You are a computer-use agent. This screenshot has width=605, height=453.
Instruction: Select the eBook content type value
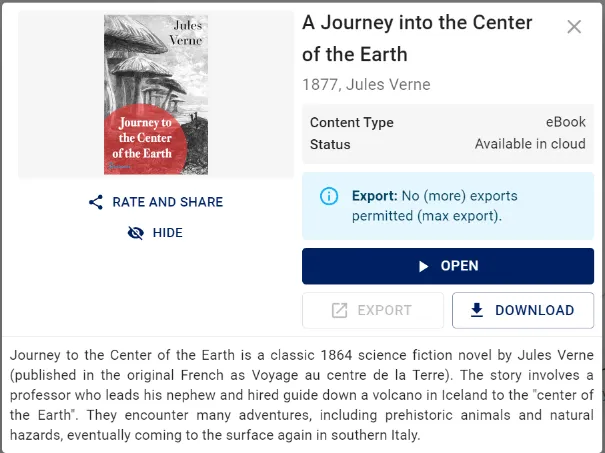(x=565, y=122)
